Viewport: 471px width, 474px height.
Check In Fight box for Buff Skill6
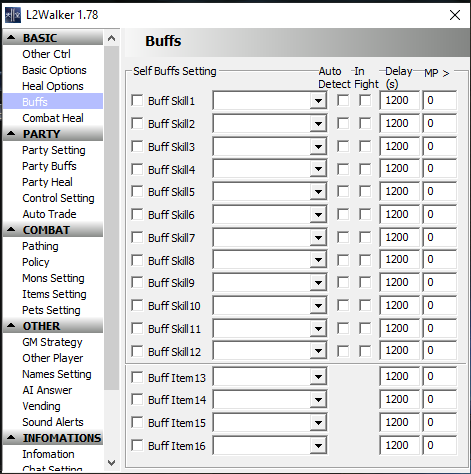pyautogui.click(x=365, y=215)
